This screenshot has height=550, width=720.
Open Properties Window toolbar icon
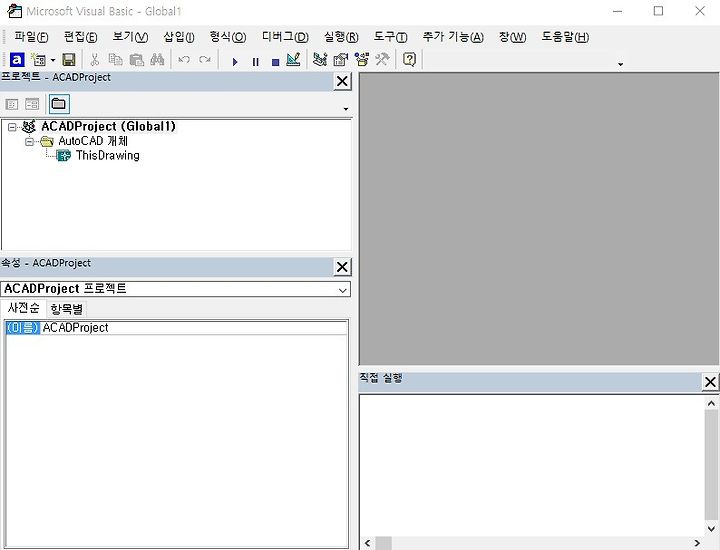click(x=341, y=60)
